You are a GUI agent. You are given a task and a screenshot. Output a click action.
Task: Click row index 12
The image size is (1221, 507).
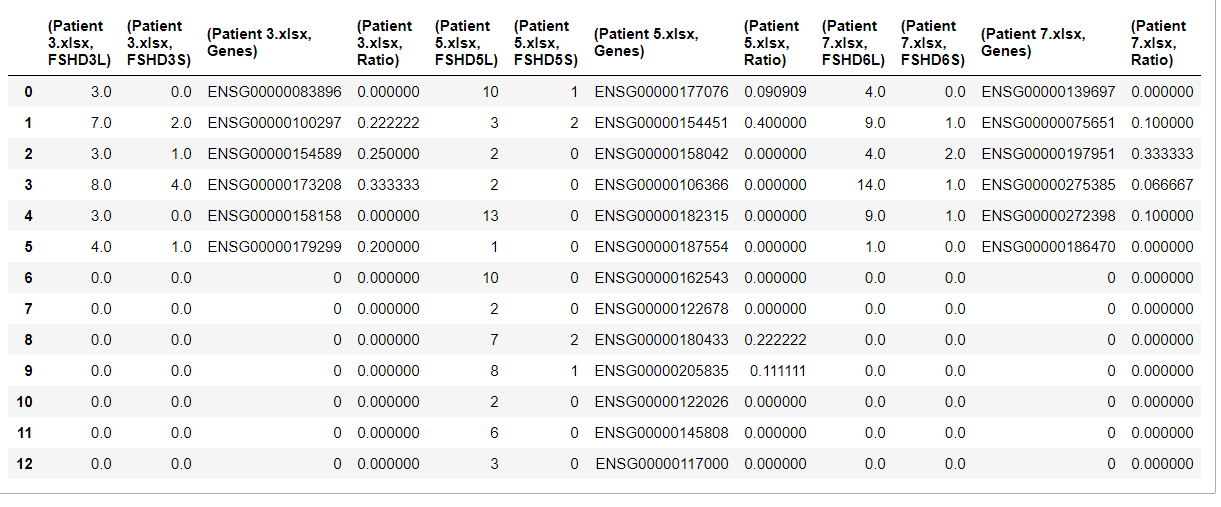(25, 464)
